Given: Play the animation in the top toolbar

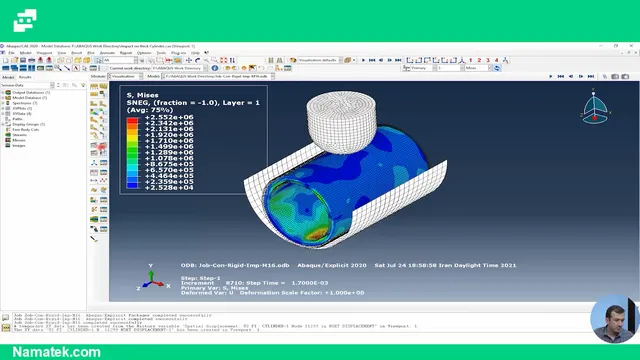Looking at the screenshot, I should [x=363, y=60].
